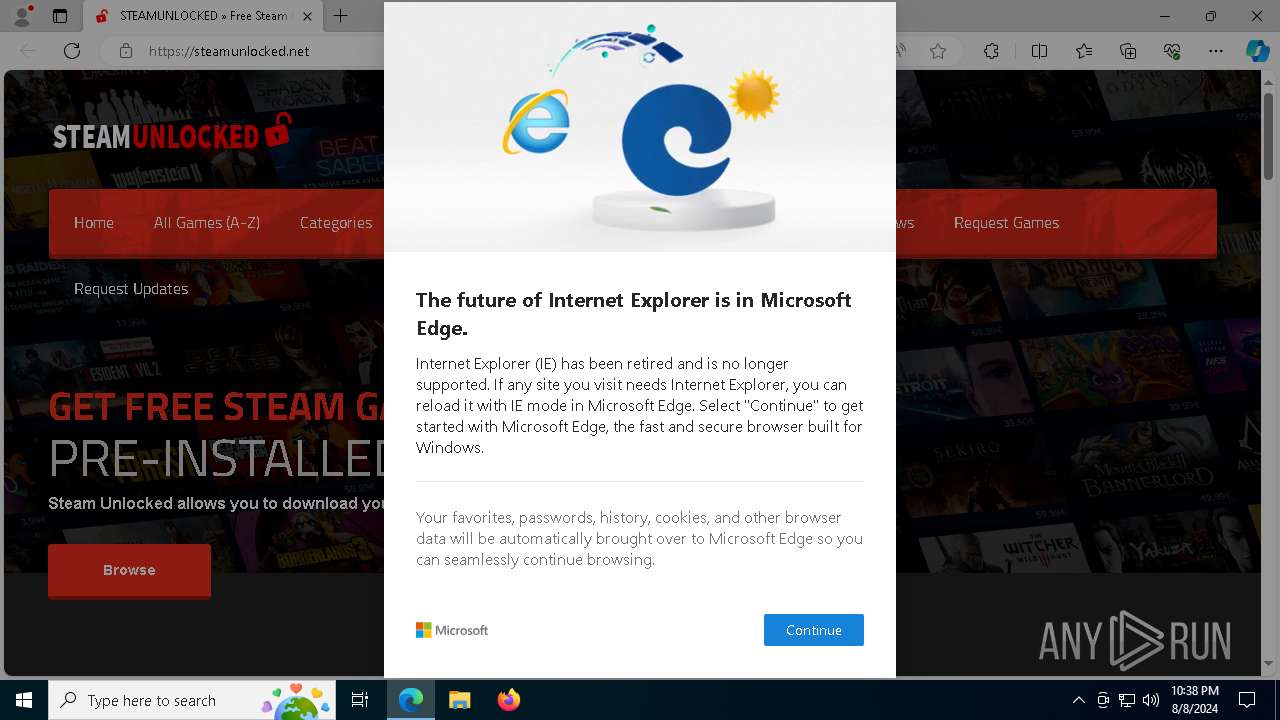The width and height of the screenshot is (1280, 720).
Task: Click Continue in the Edge dialog
Action: [813, 630]
